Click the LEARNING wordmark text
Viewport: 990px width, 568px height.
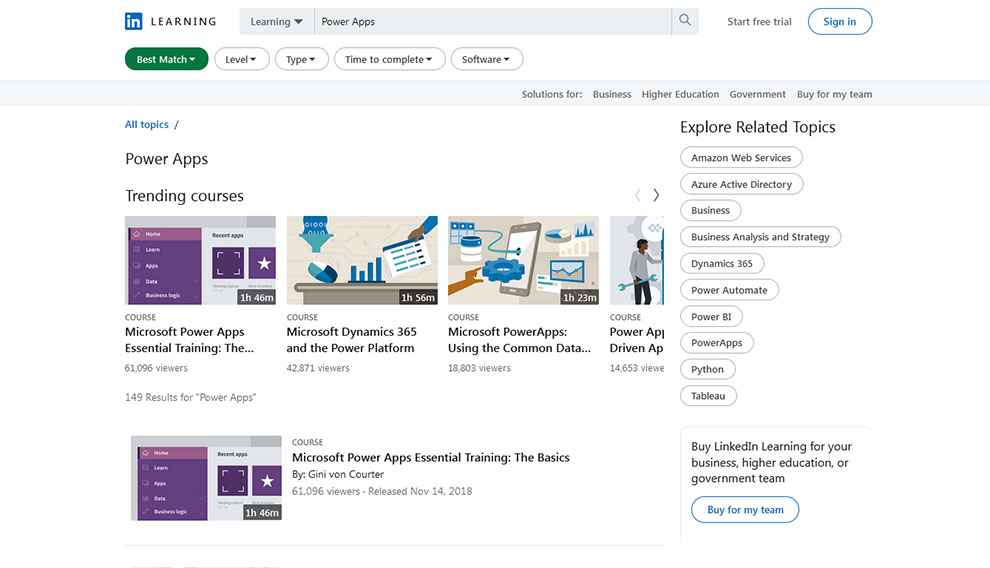(183, 21)
